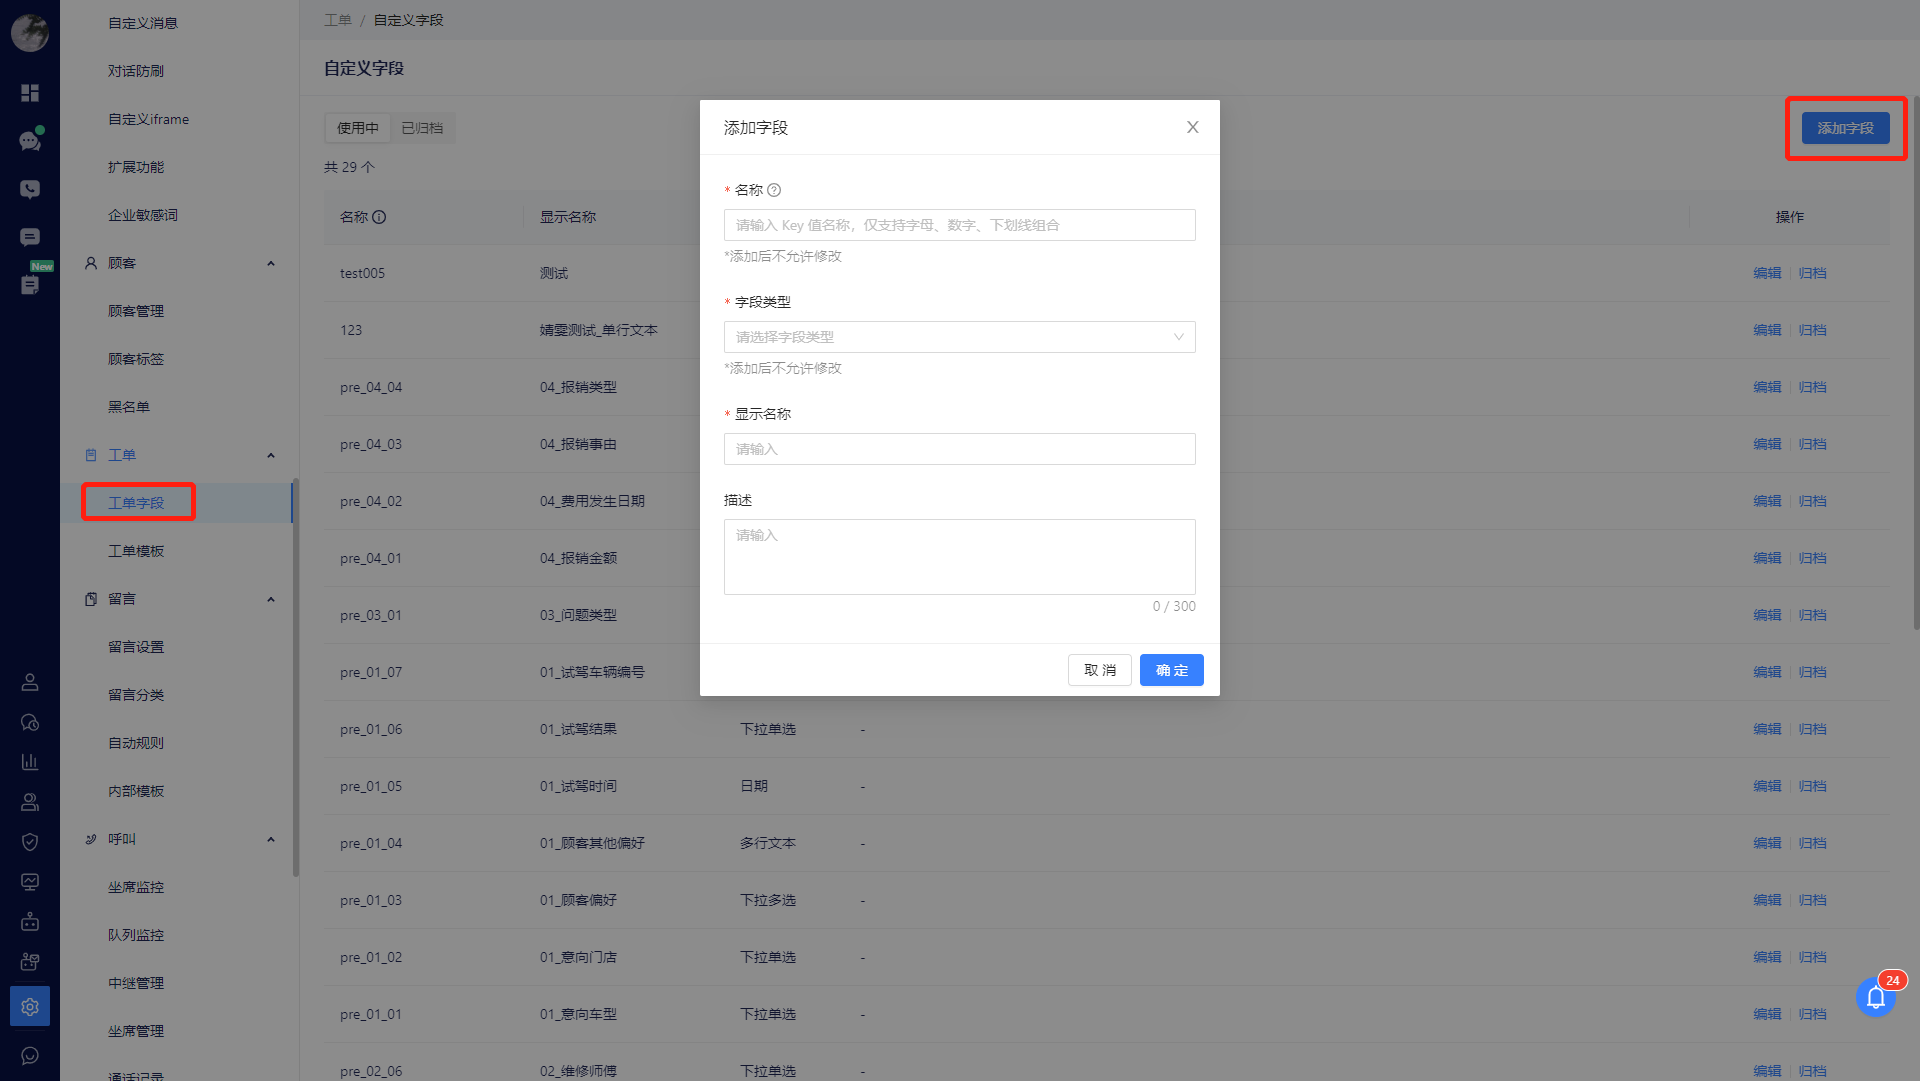
Task: Collapse the 工单 menu section
Action: [x=271, y=455]
